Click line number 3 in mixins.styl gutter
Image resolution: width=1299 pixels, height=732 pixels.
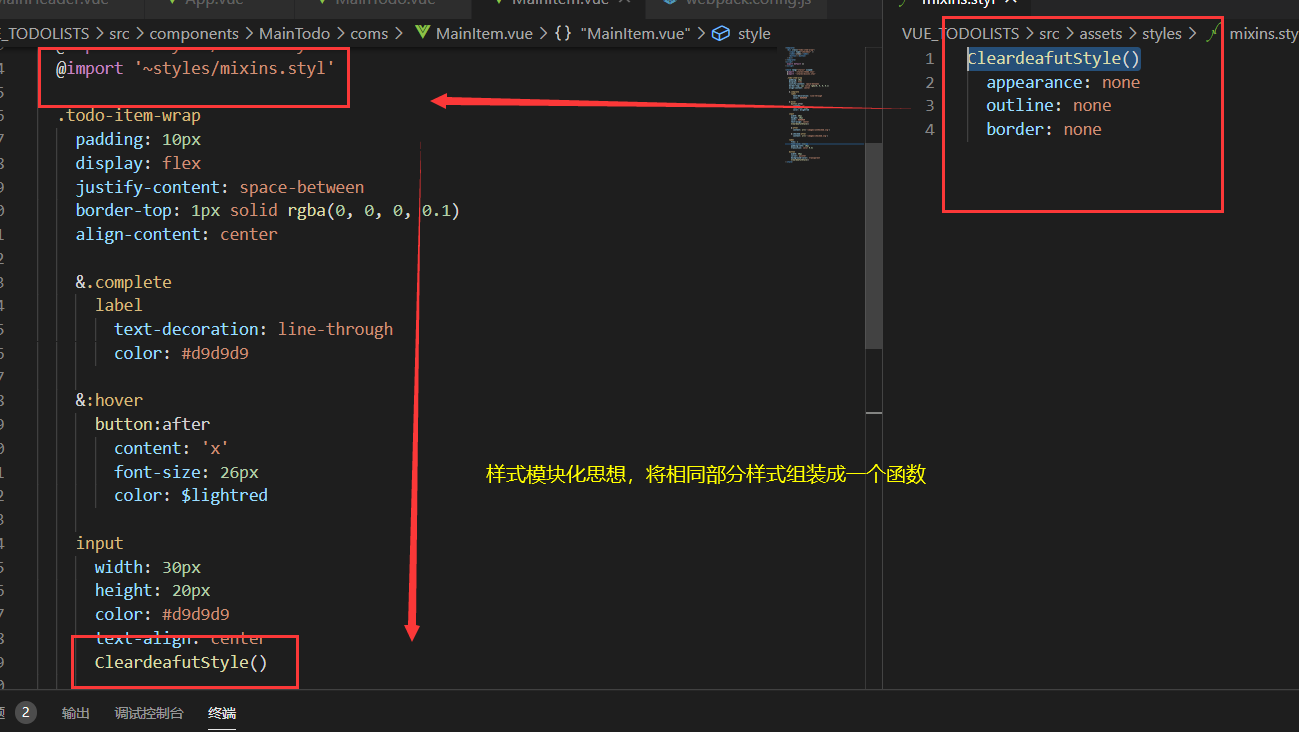pos(930,105)
